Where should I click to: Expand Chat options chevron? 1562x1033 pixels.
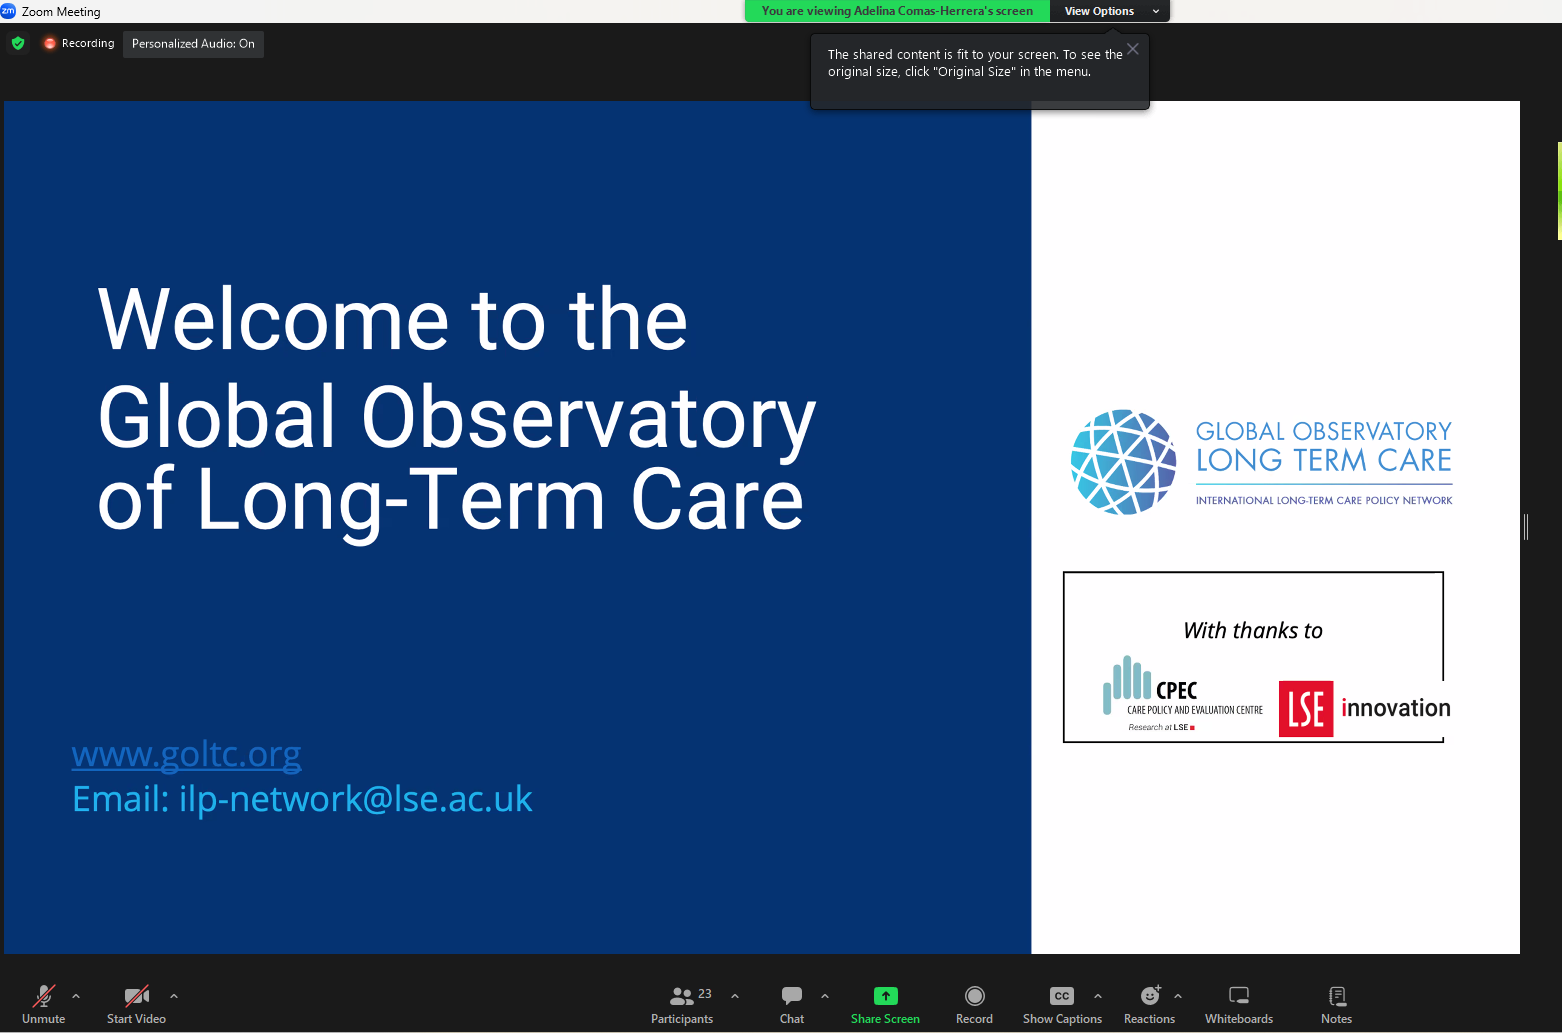click(x=825, y=996)
